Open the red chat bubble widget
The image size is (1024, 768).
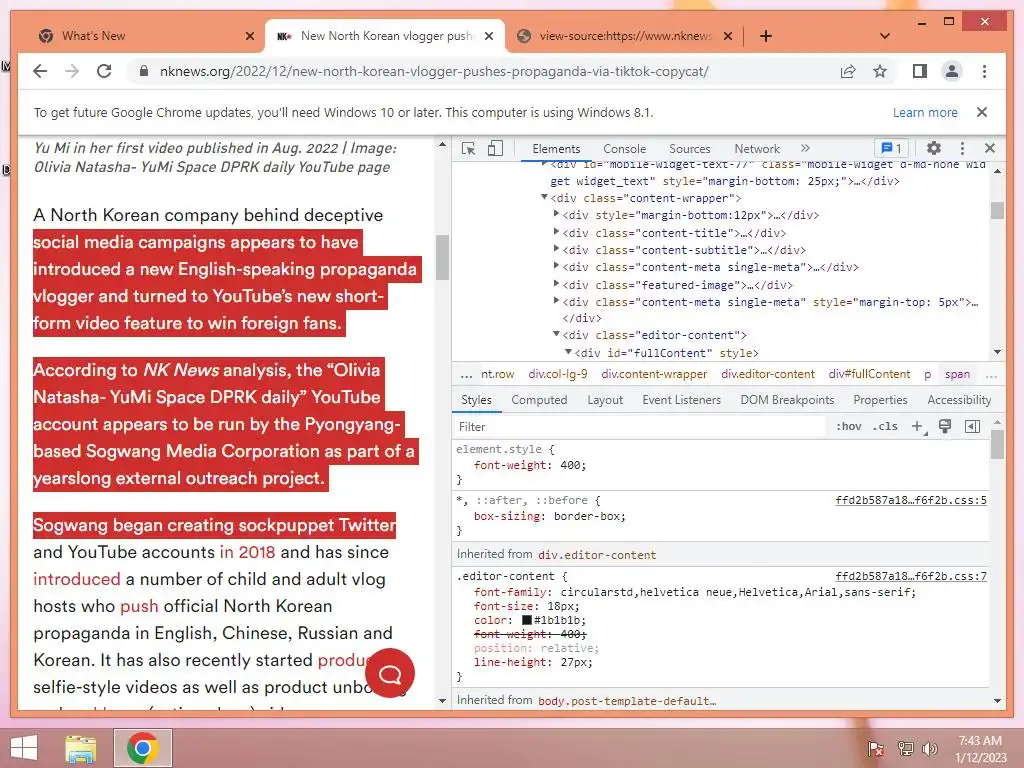click(x=390, y=673)
